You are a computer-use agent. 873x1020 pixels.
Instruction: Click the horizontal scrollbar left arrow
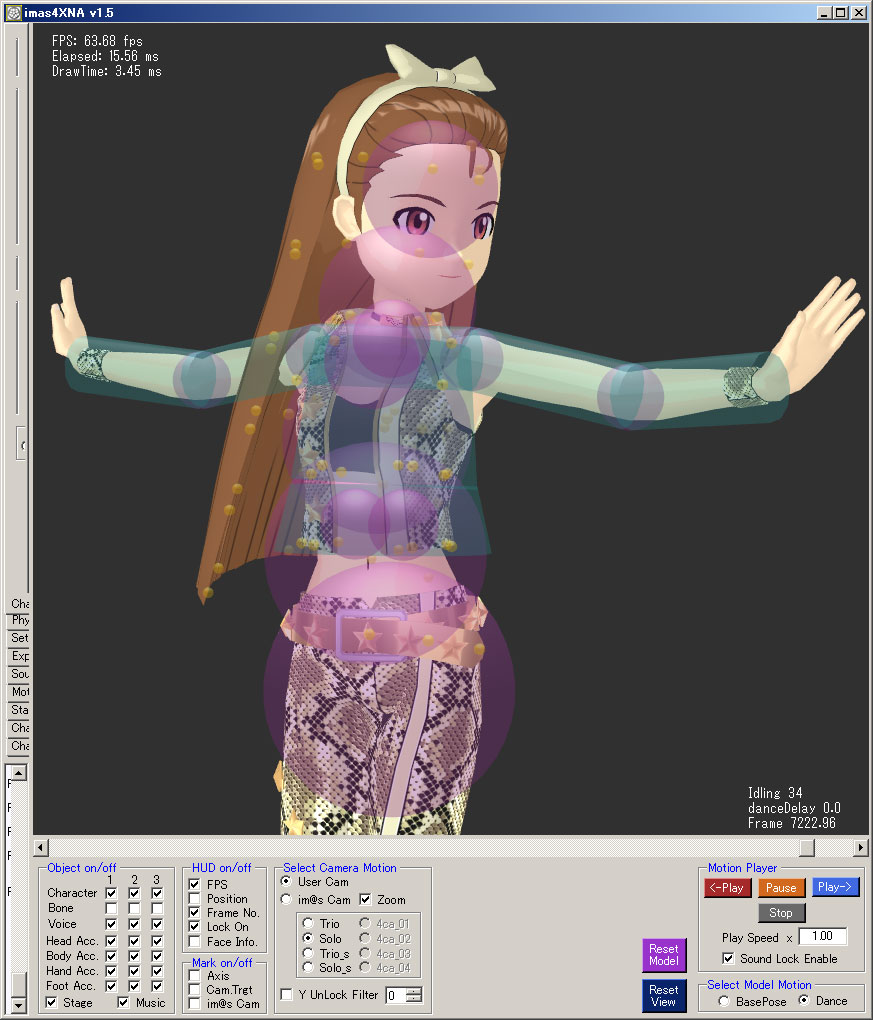click(x=40, y=847)
